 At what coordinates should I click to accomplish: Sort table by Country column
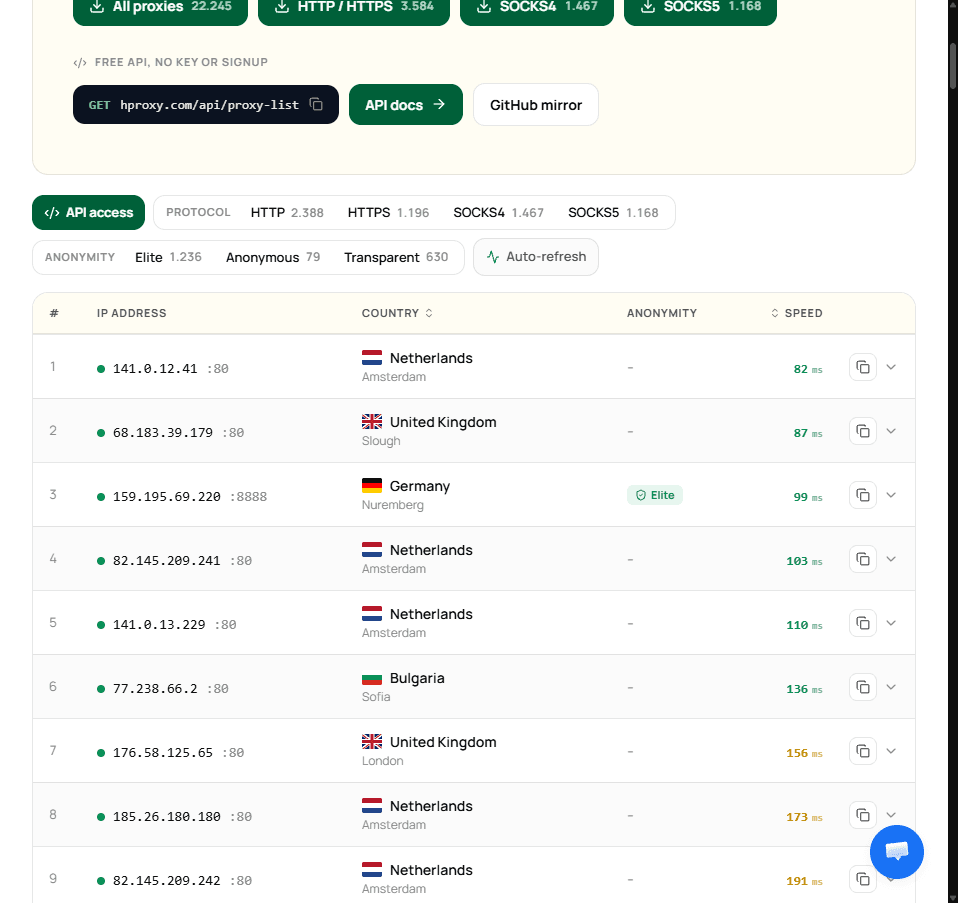397,313
